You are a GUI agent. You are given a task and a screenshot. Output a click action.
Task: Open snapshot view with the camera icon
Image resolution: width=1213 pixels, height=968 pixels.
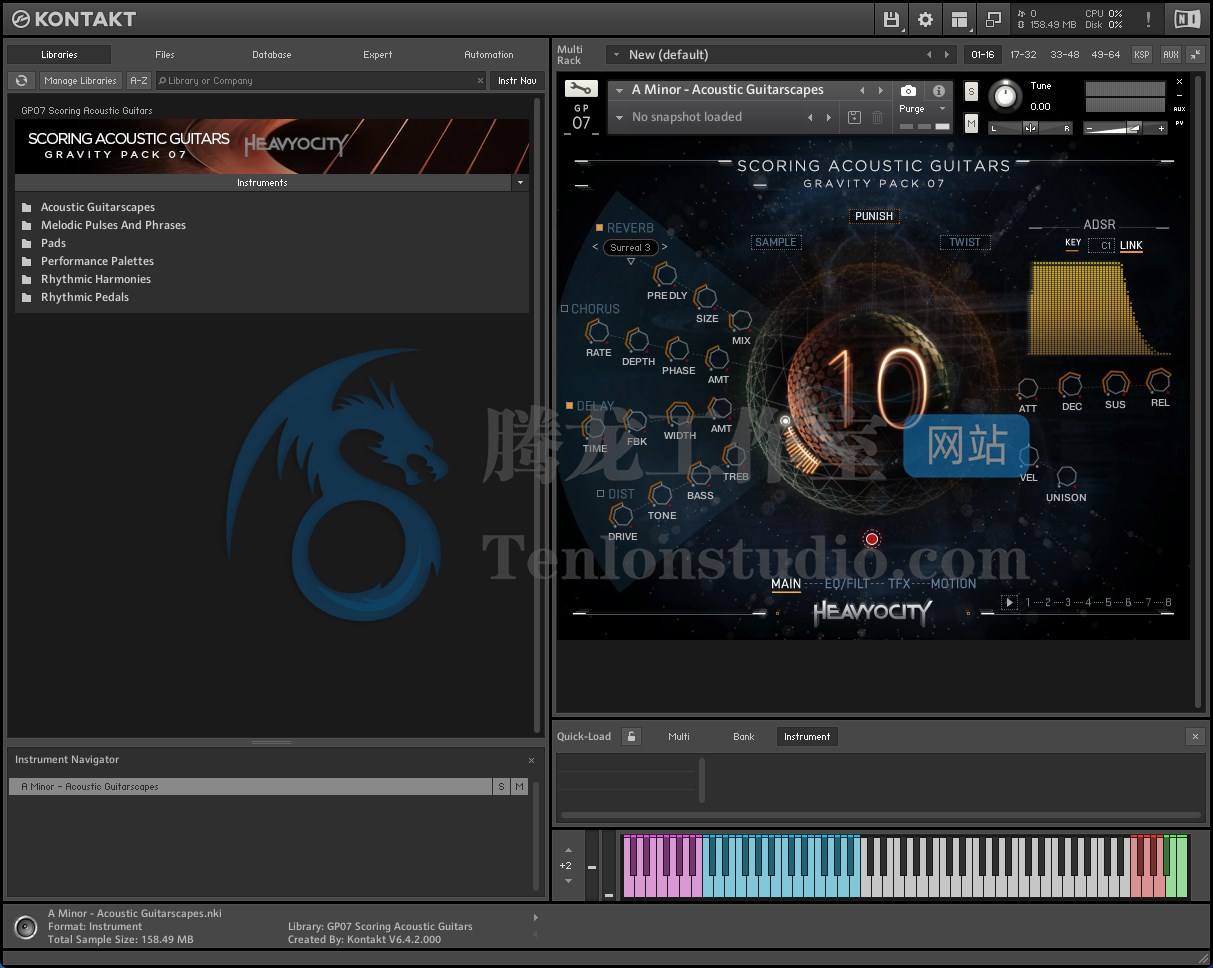(x=908, y=91)
